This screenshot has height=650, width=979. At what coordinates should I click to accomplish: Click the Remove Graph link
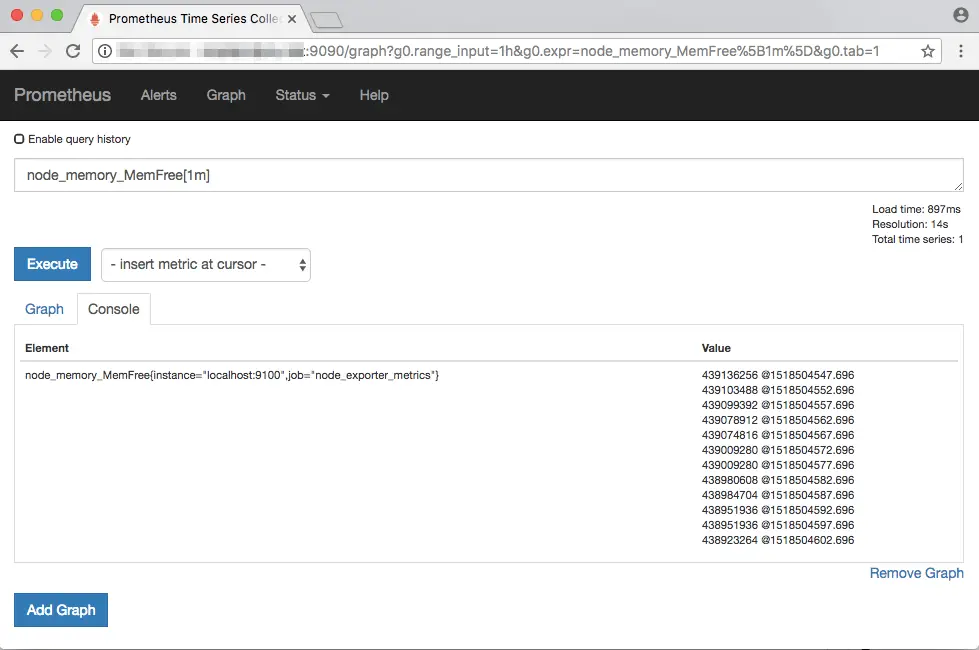point(917,573)
